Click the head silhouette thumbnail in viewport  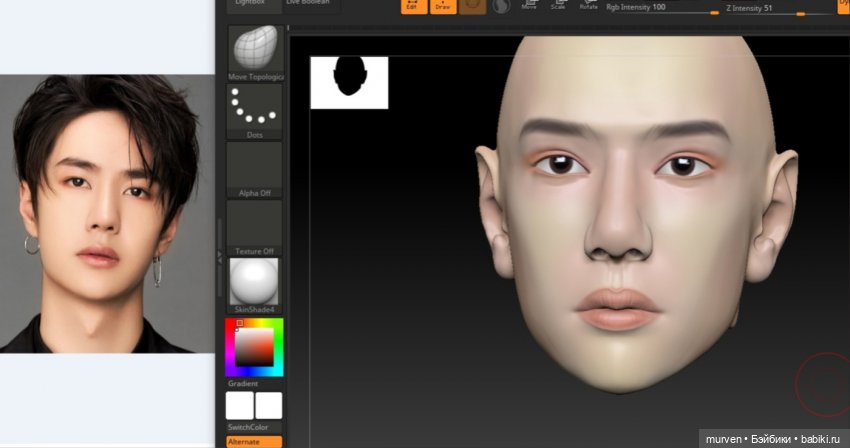pos(349,82)
